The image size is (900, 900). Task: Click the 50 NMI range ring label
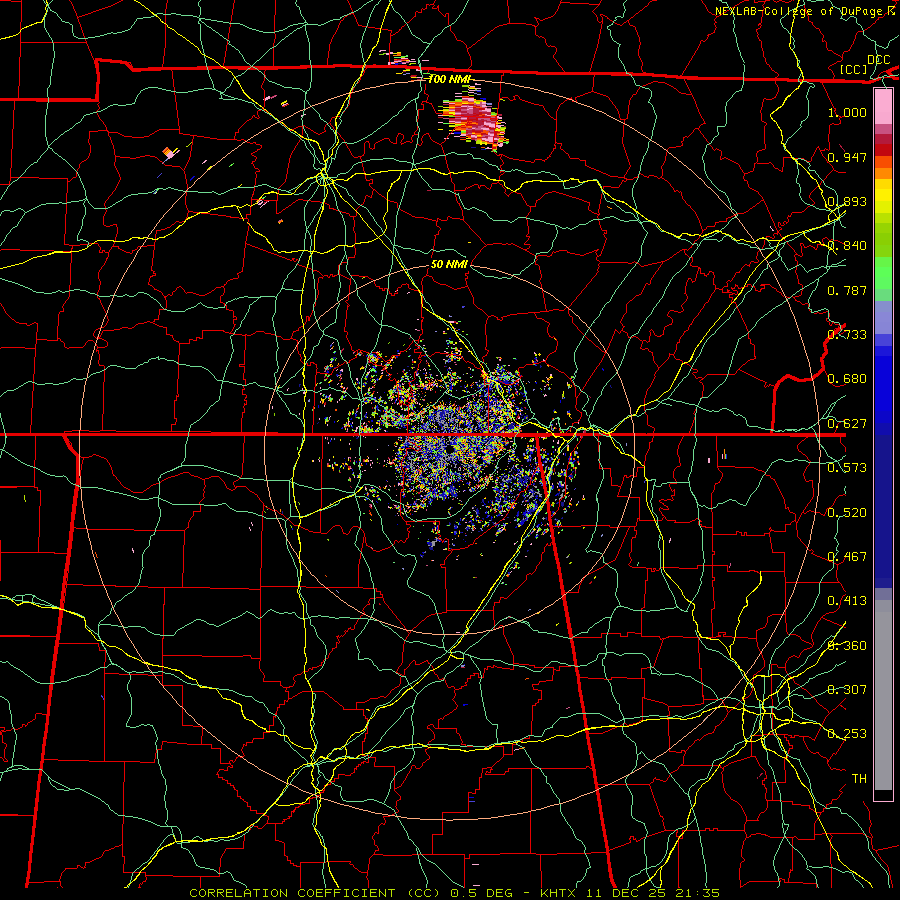coord(449,264)
